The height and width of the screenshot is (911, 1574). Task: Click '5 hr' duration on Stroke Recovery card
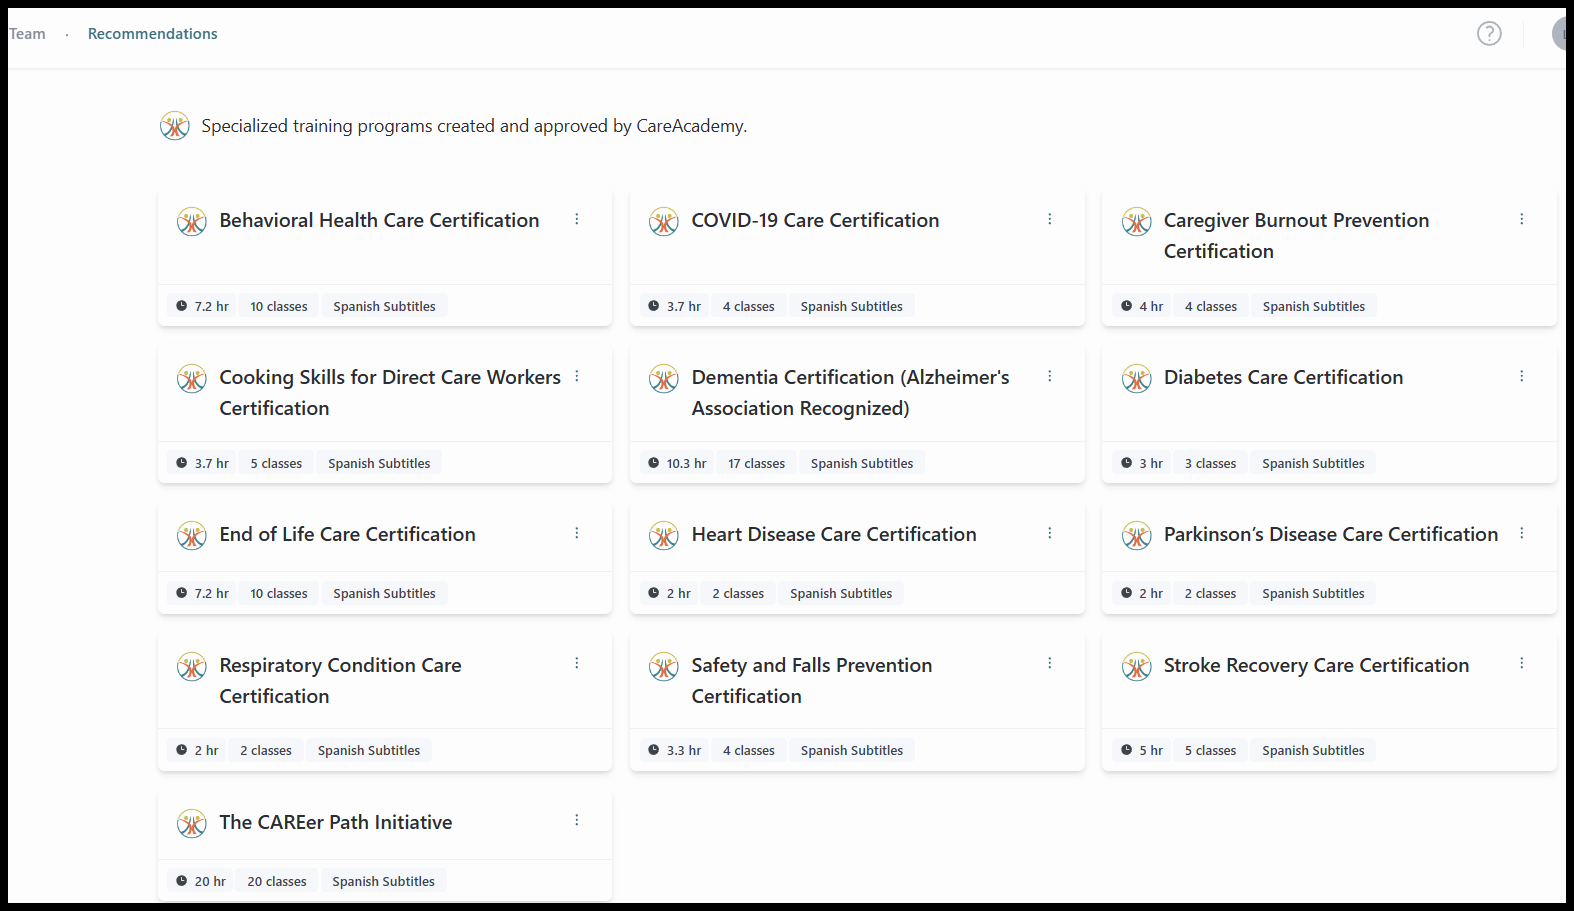point(1142,750)
